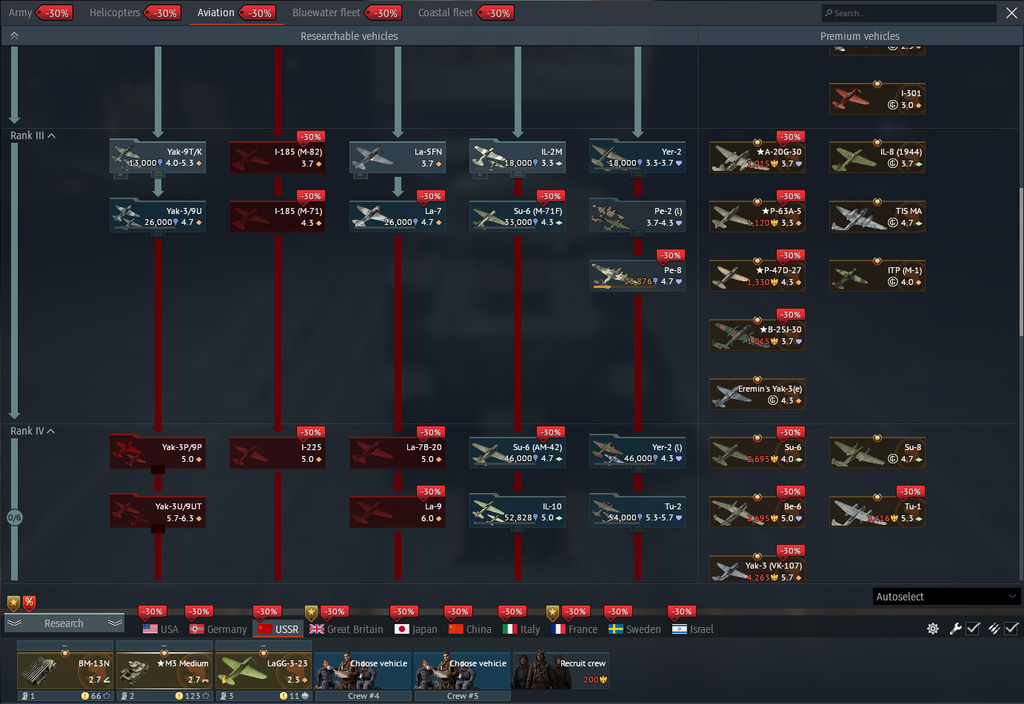
Task: Select the premium I-301 fighter
Action: pyautogui.click(x=877, y=99)
